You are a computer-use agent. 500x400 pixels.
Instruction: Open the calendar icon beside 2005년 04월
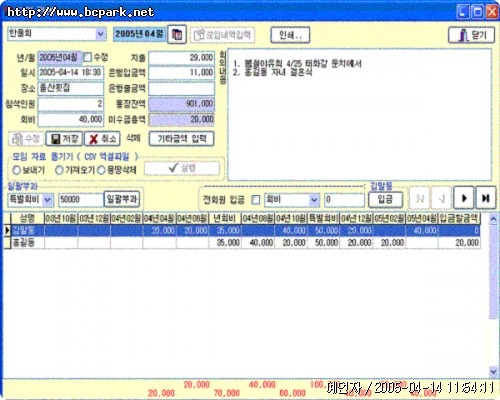click(x=177, y=34)
